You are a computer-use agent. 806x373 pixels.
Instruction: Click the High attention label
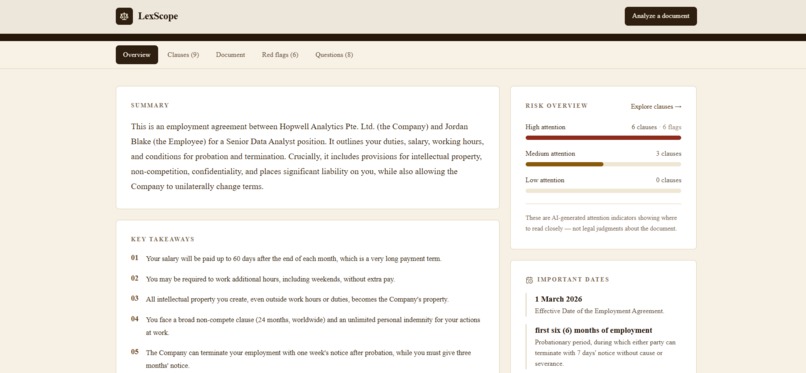click(545, 127)
